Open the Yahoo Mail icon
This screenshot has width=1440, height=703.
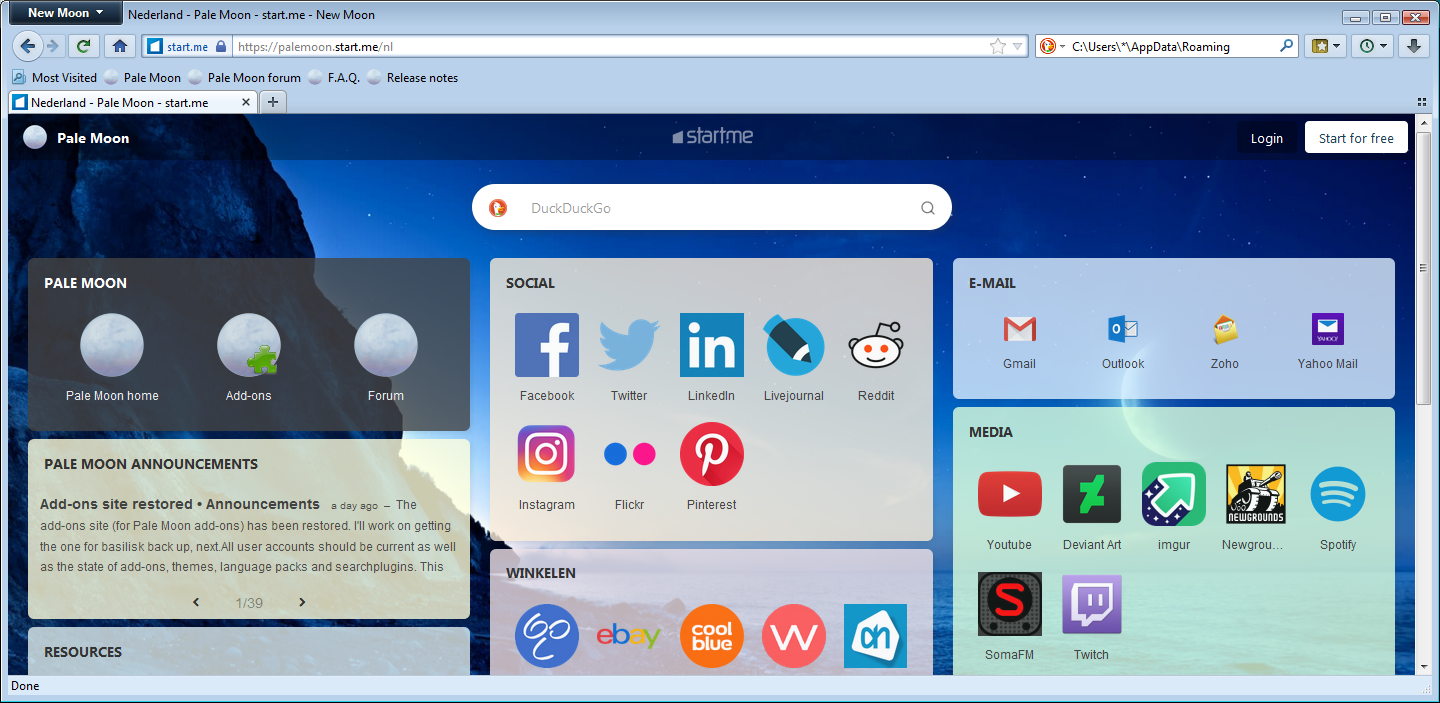[1328, 329]
